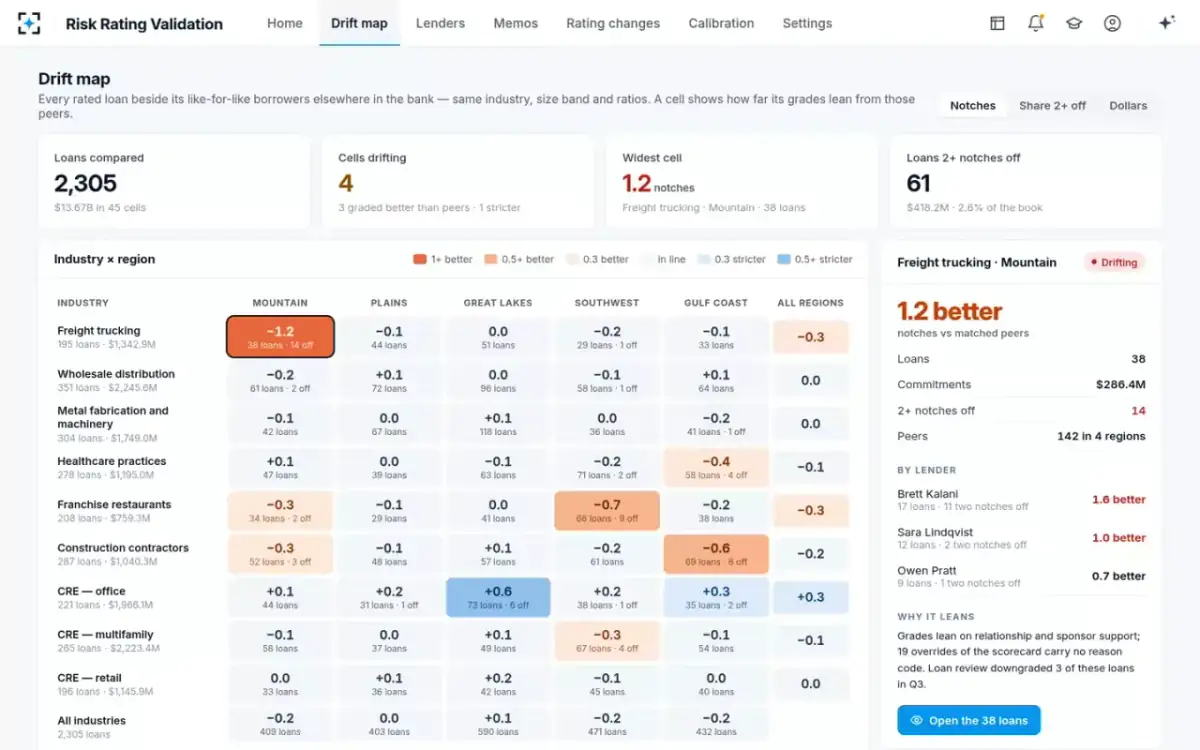Click the Plains column header
1200x750 pixels.
click(x=389, y=303)
